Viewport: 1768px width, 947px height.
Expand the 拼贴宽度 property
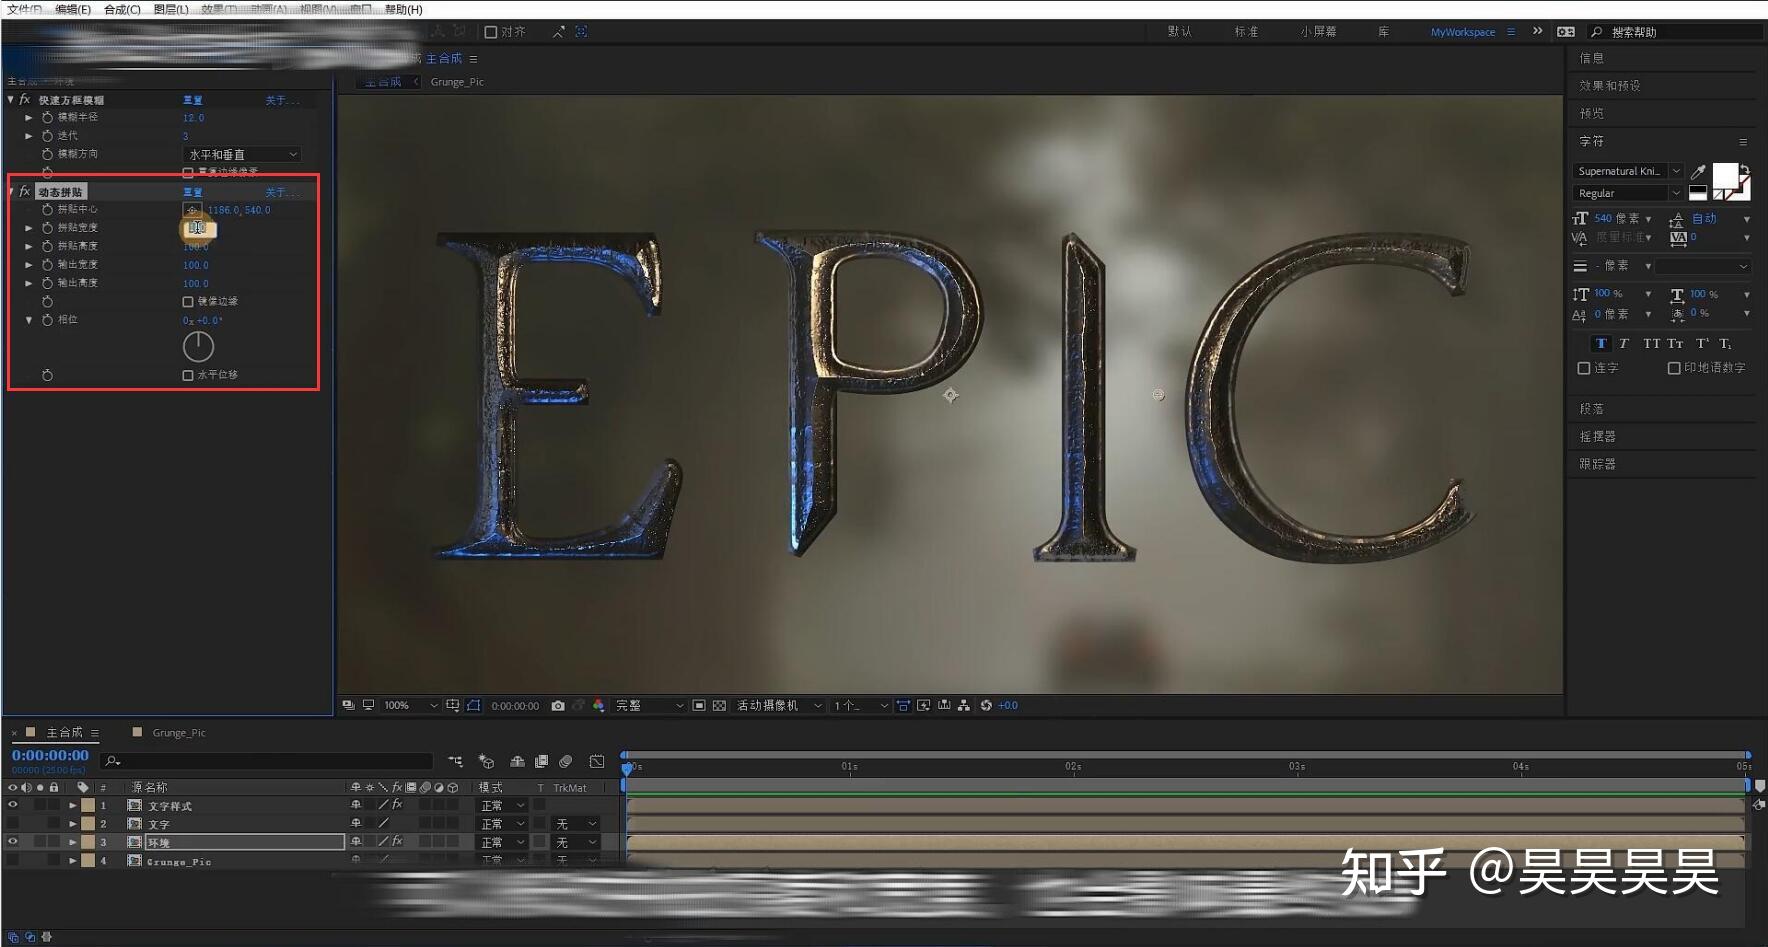29,228
